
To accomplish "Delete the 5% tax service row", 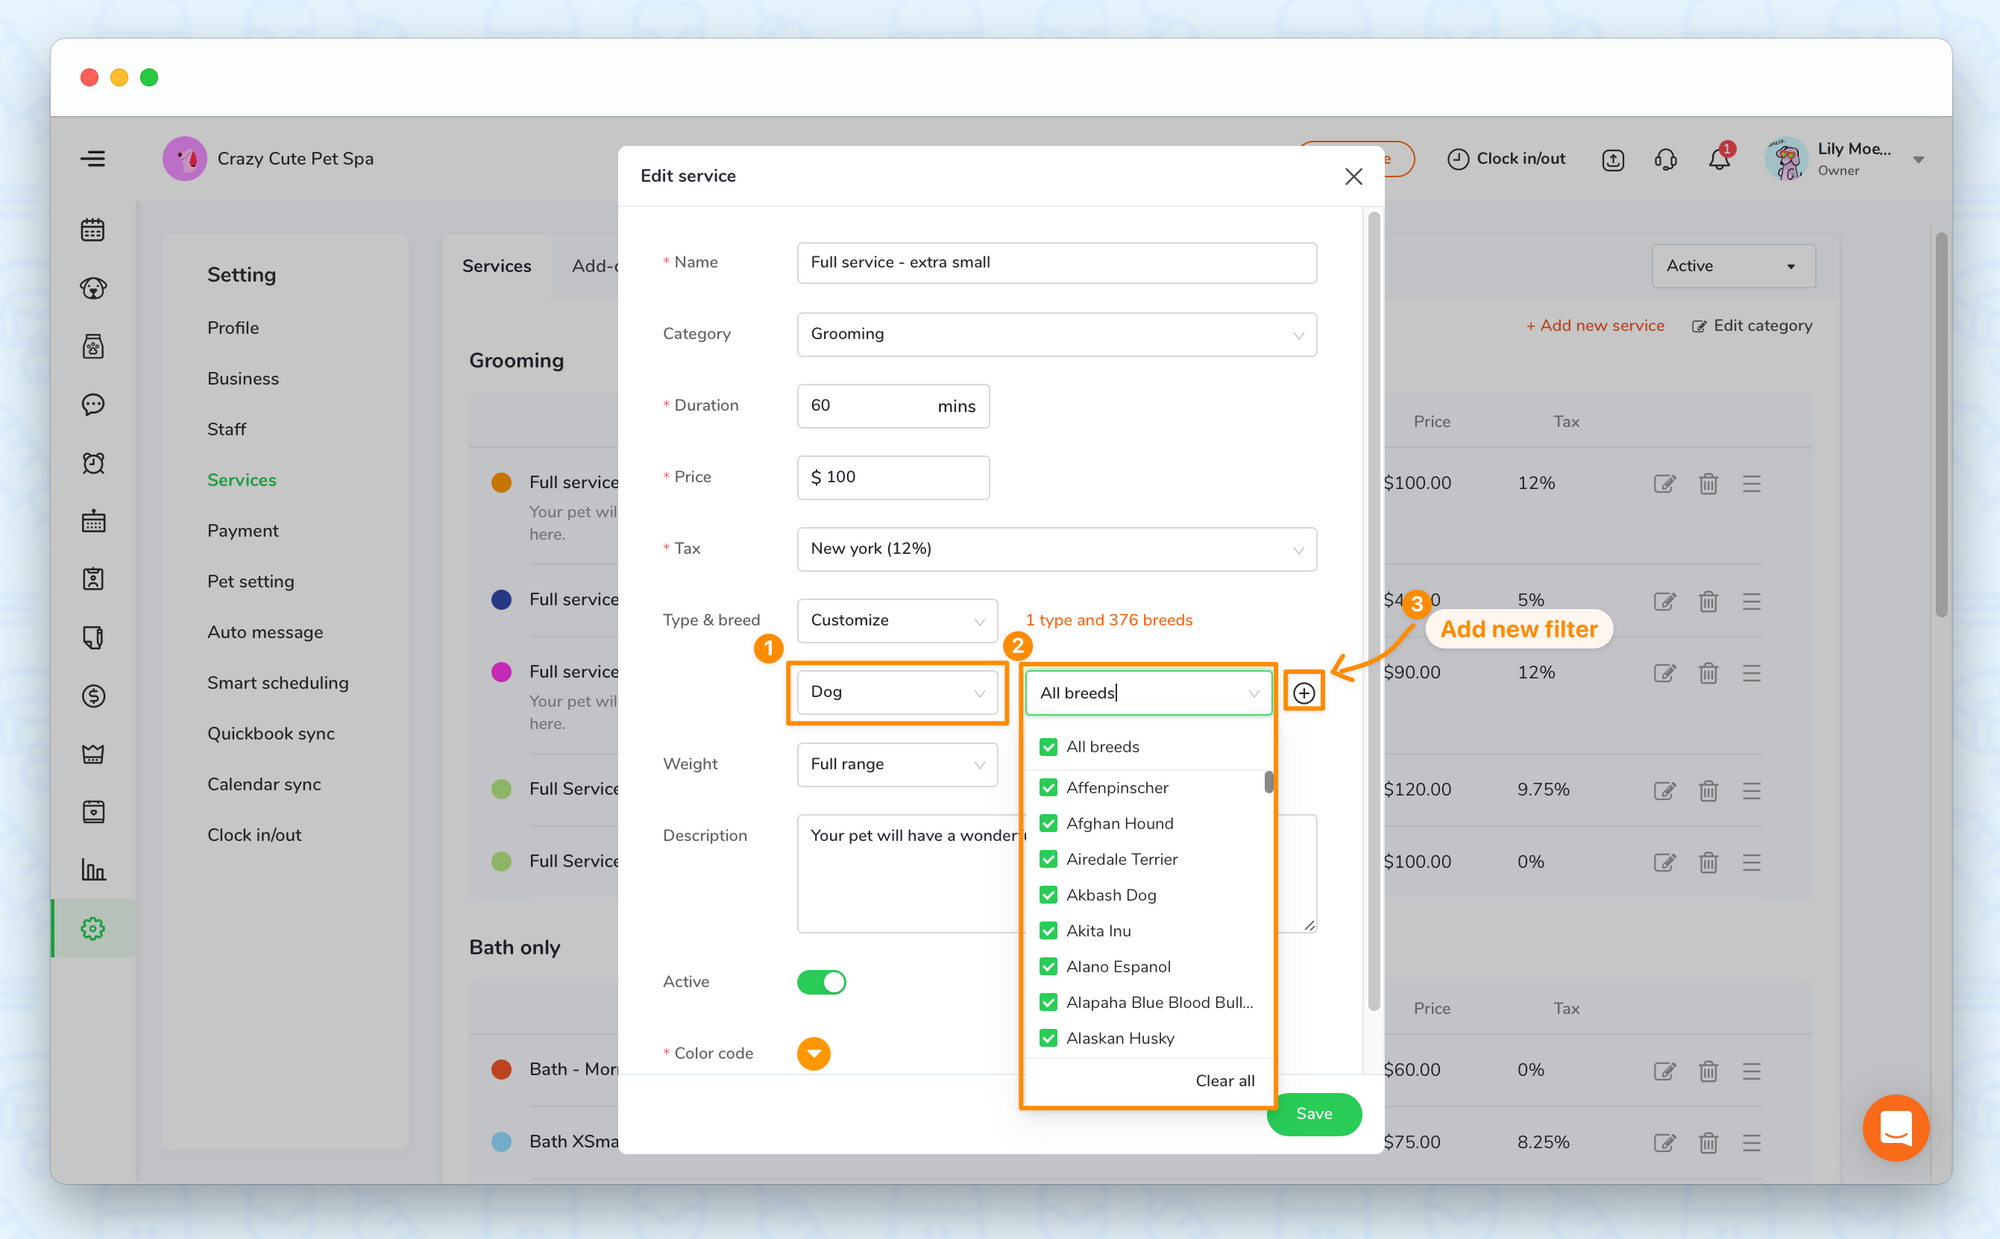I will 1708,601.
